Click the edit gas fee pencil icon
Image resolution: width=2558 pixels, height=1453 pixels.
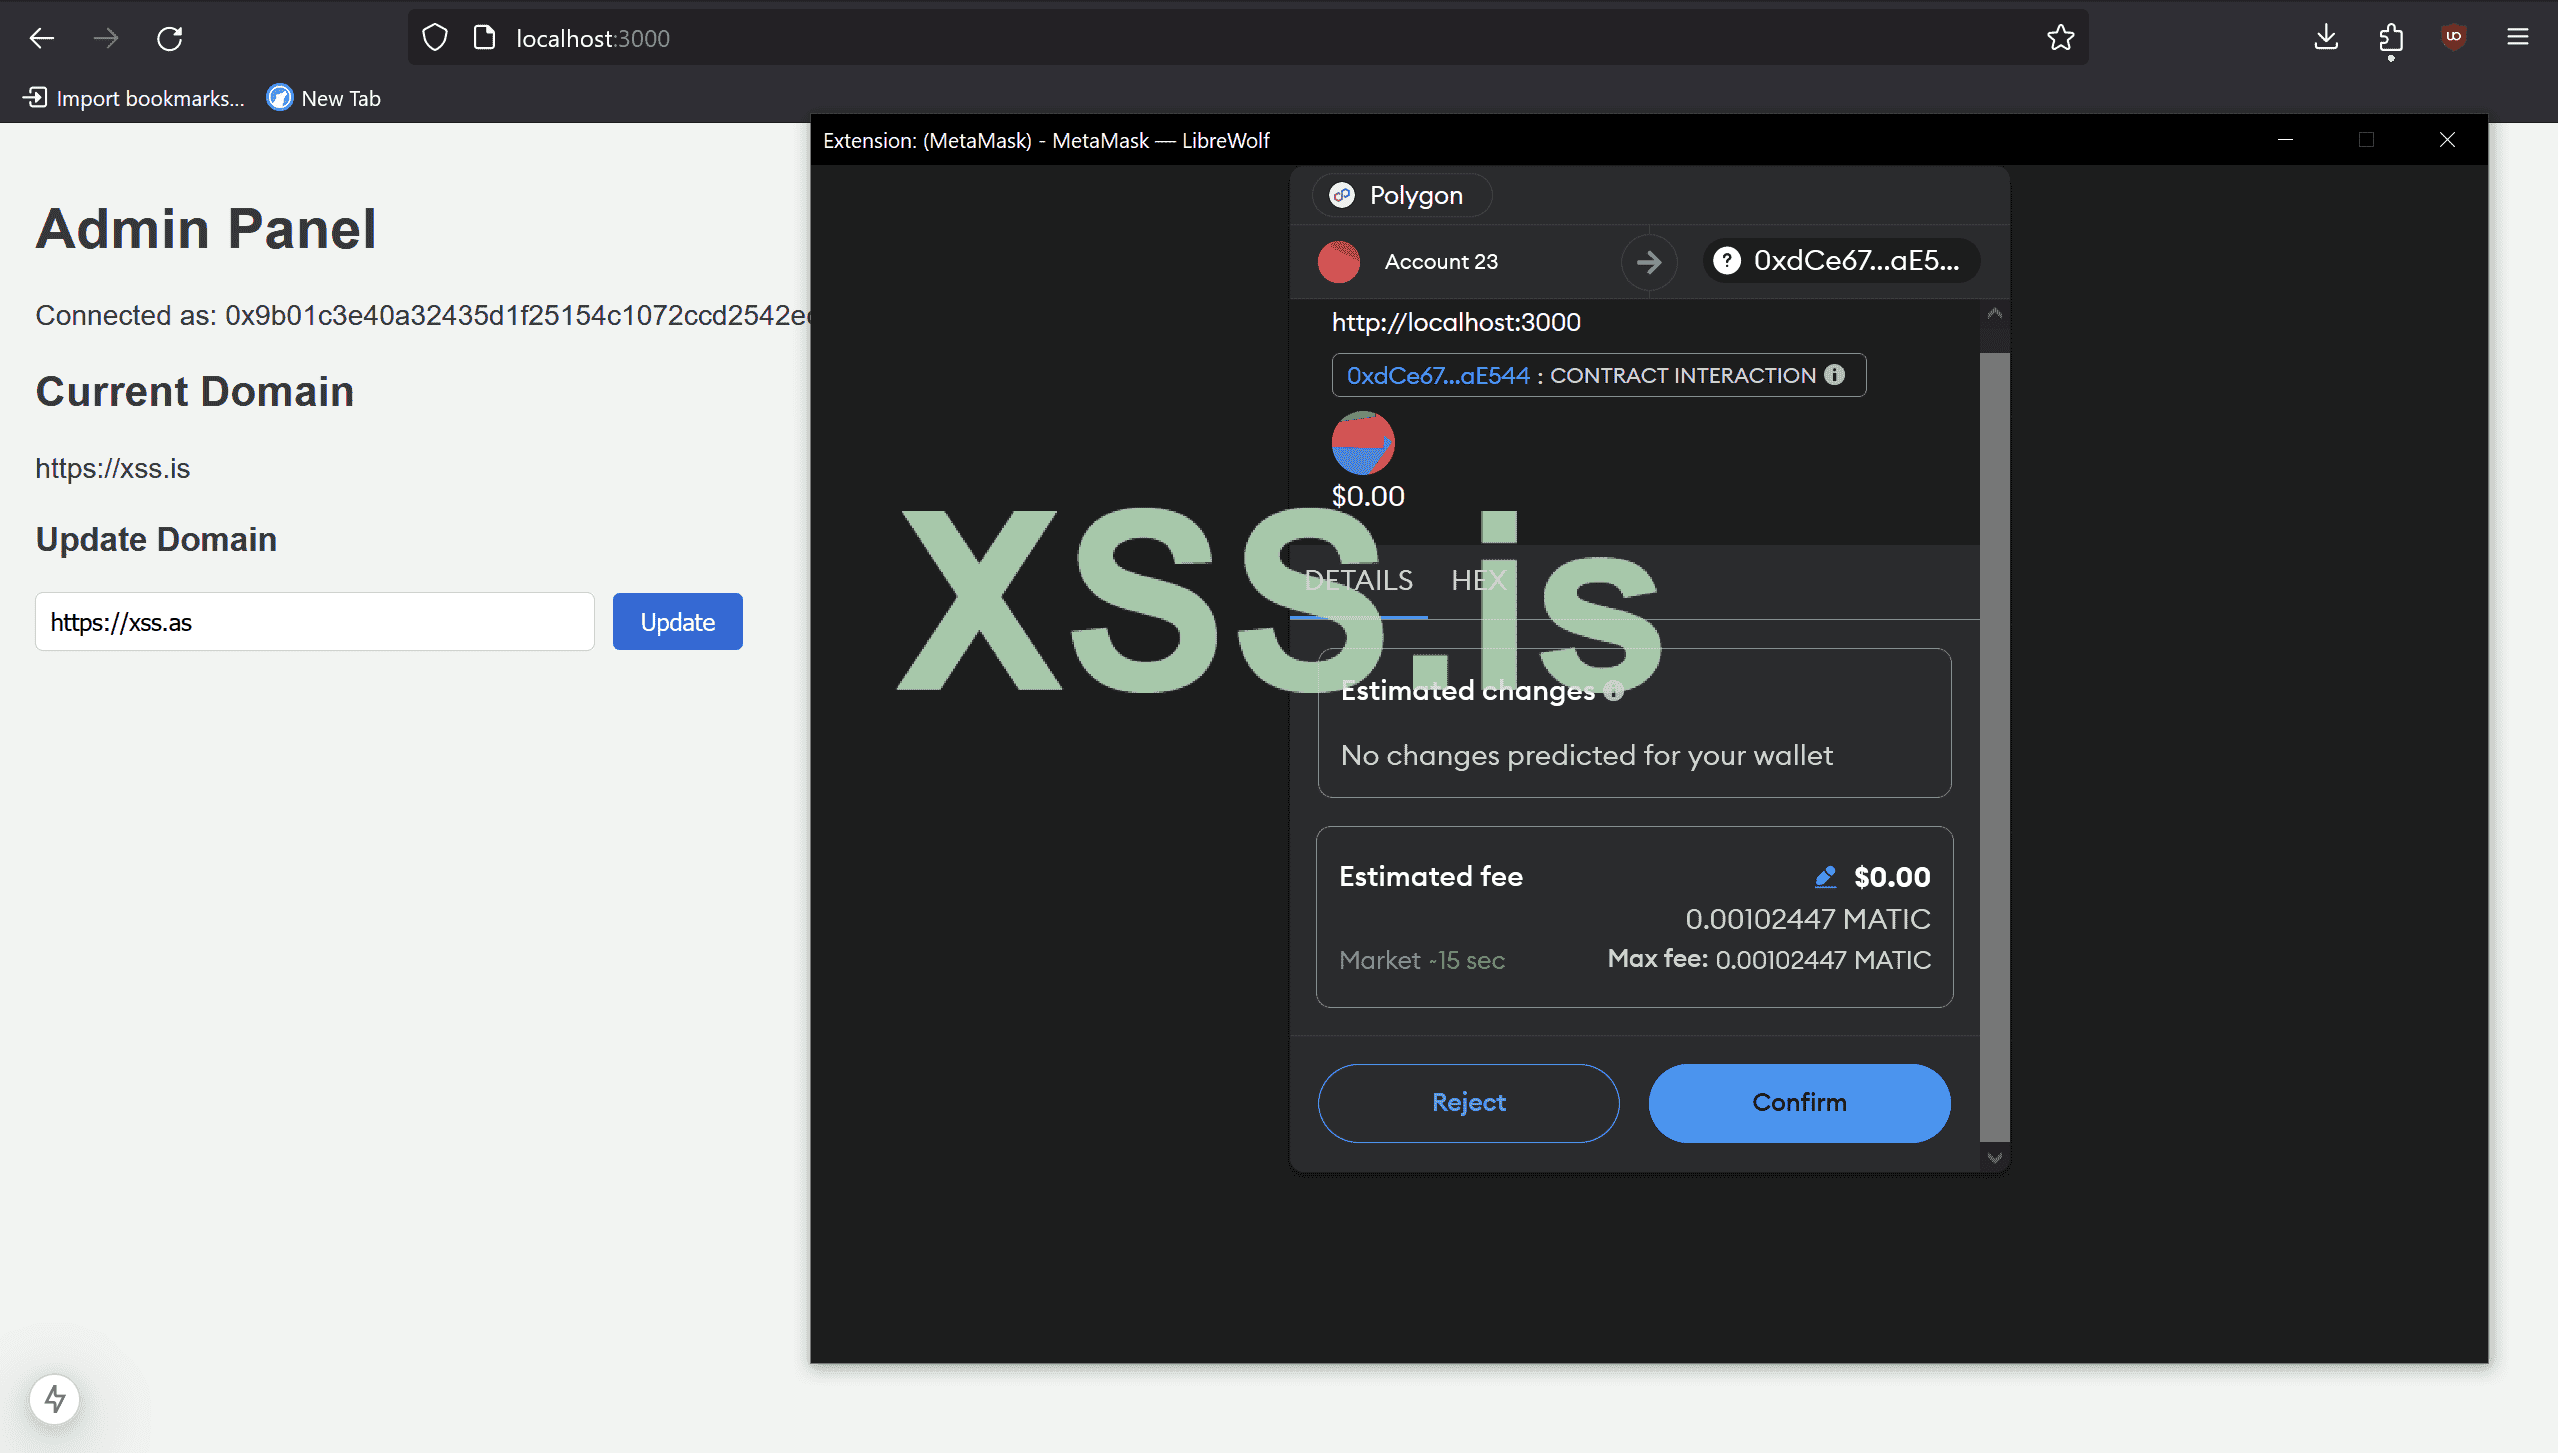(1825, 877)
